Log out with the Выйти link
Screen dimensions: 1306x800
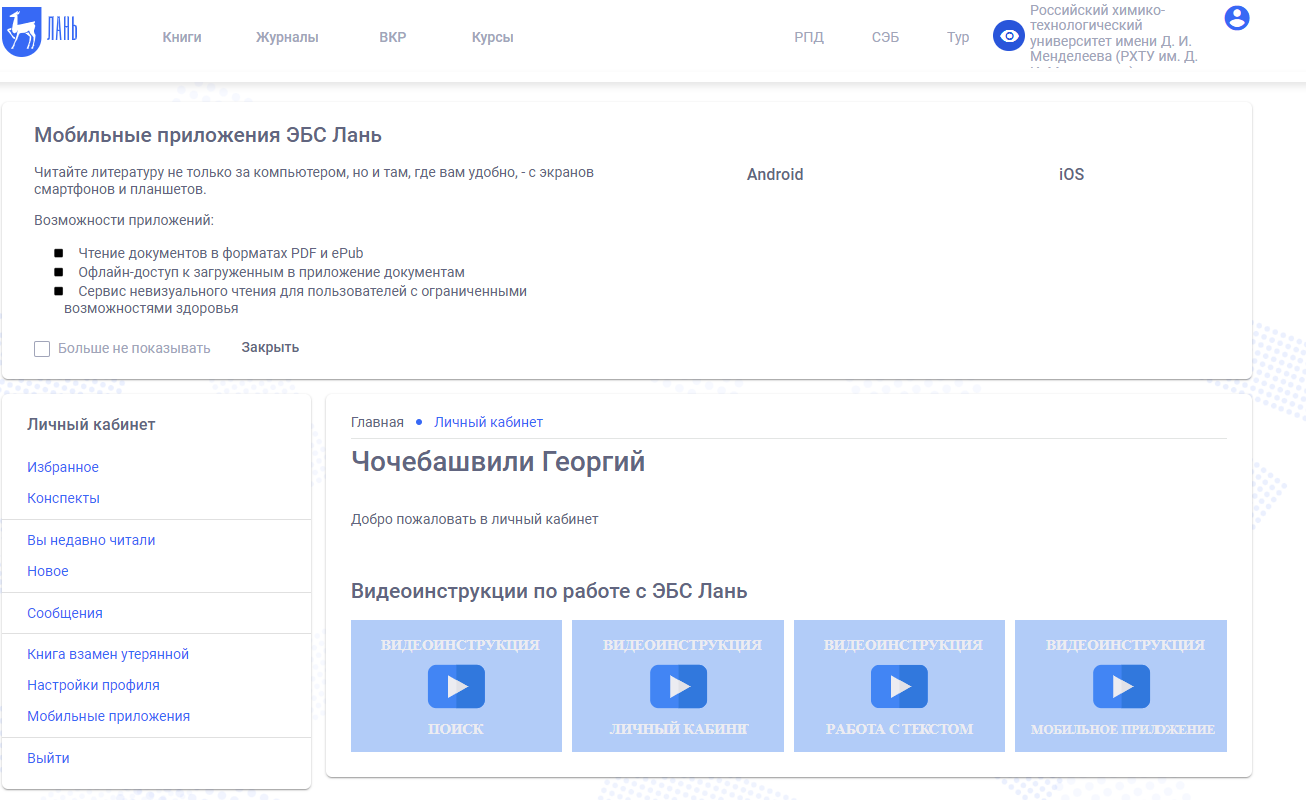[48, 758]
